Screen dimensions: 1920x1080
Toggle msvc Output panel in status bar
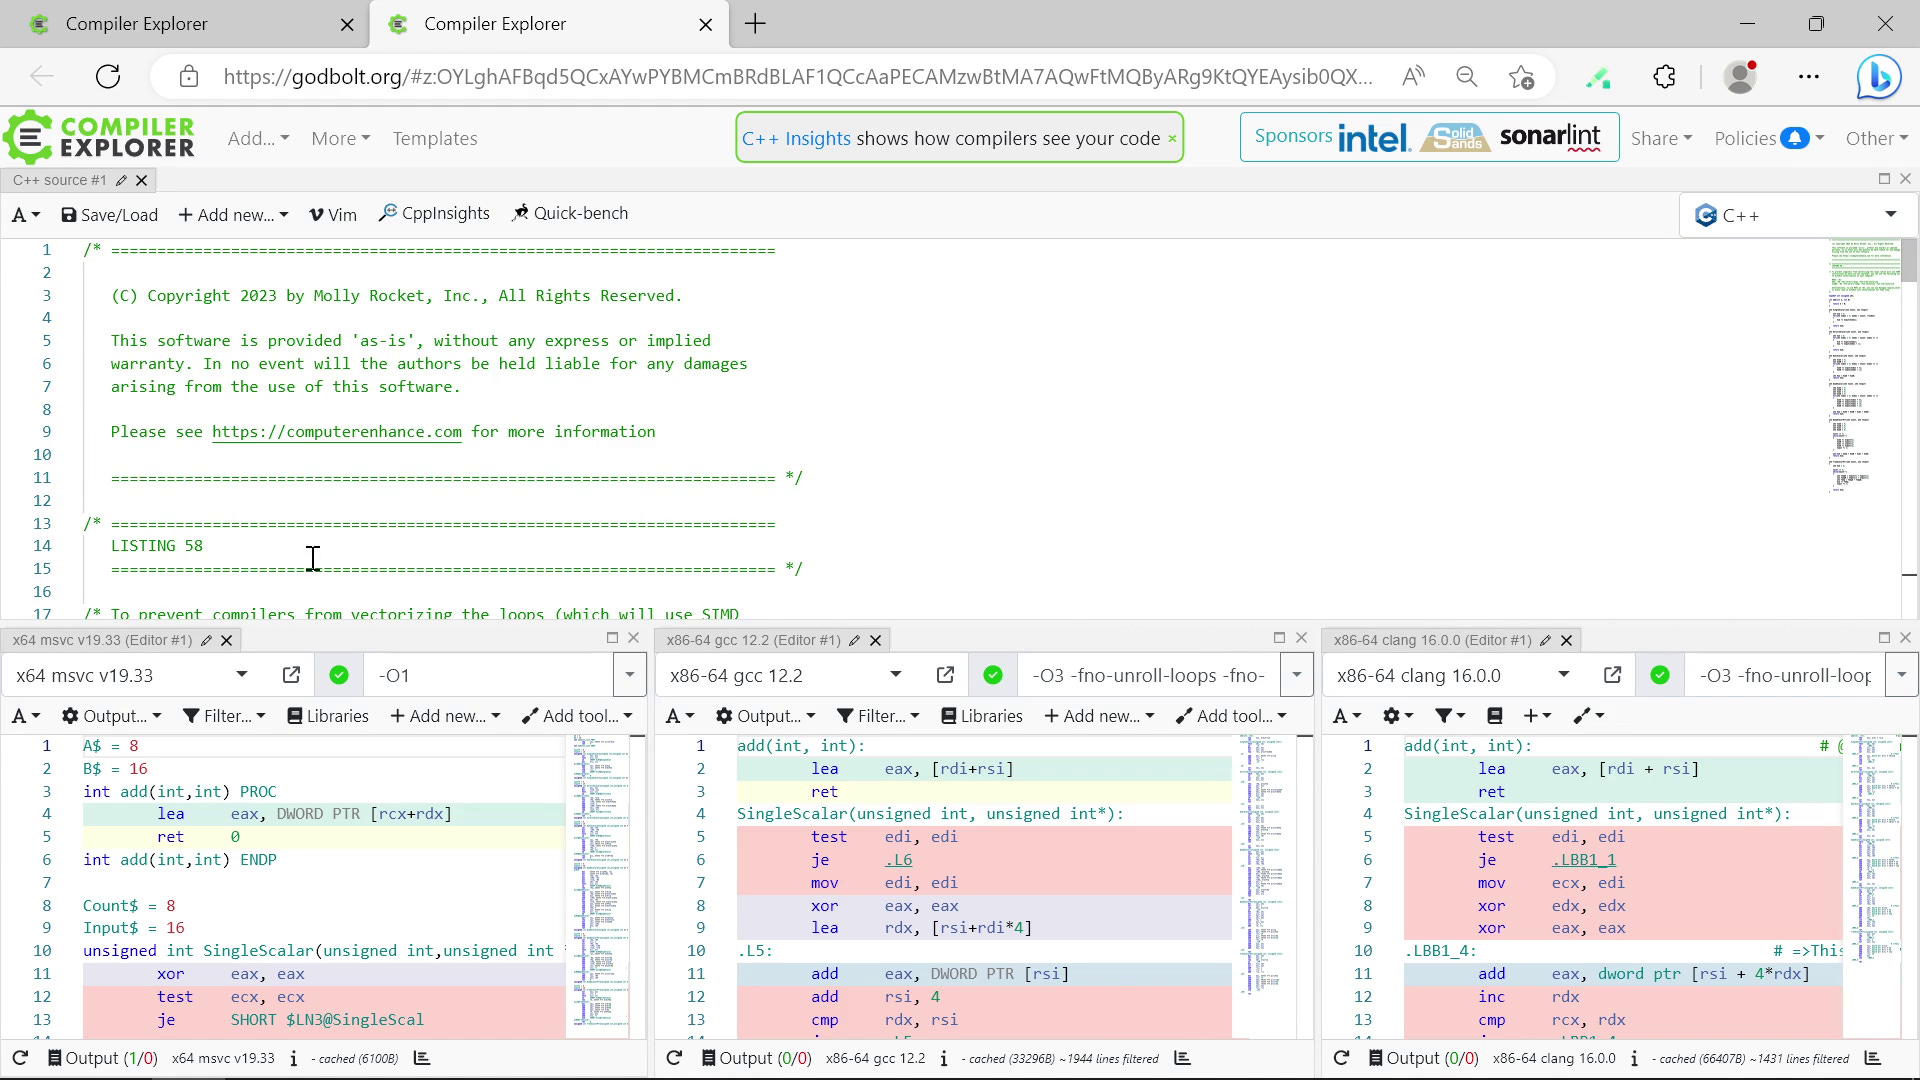pyautogui.click(x=102, y=1058)
